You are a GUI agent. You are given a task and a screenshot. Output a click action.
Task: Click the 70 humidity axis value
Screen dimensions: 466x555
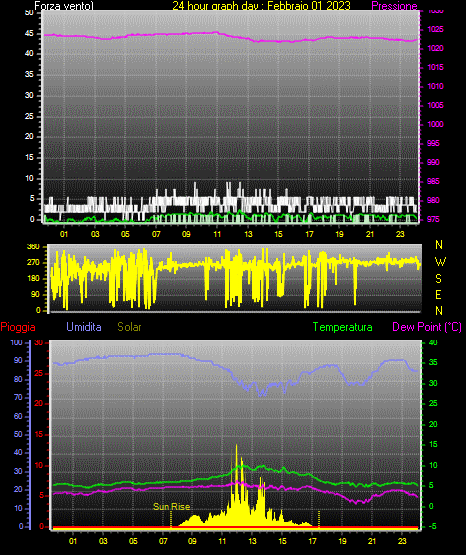click(x=18, y=397)
